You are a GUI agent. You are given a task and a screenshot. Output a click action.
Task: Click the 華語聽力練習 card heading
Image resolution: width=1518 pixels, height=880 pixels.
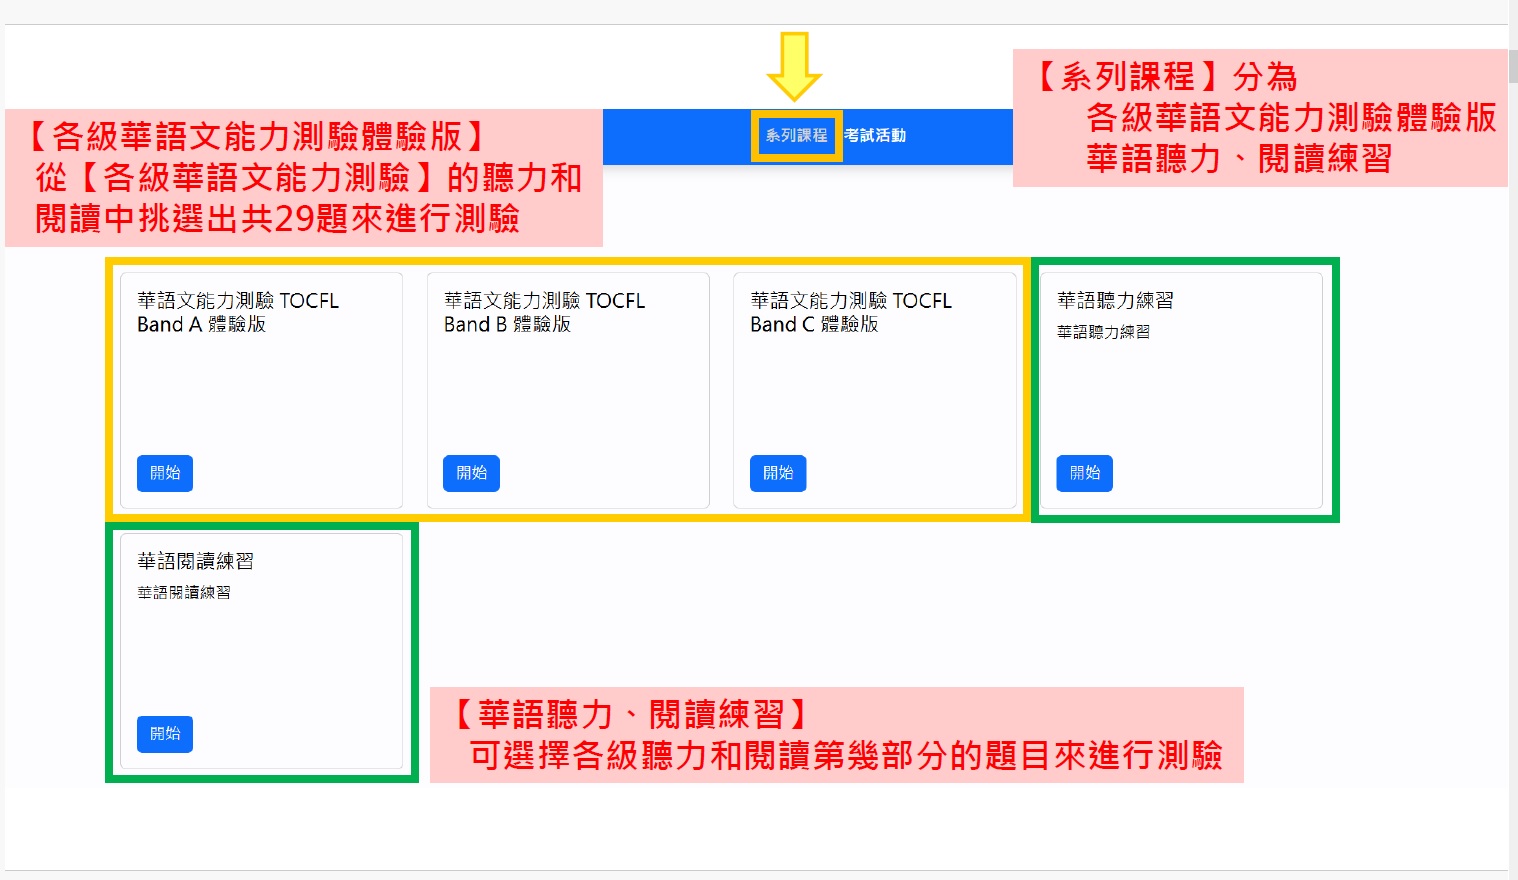click(1115, 300)
